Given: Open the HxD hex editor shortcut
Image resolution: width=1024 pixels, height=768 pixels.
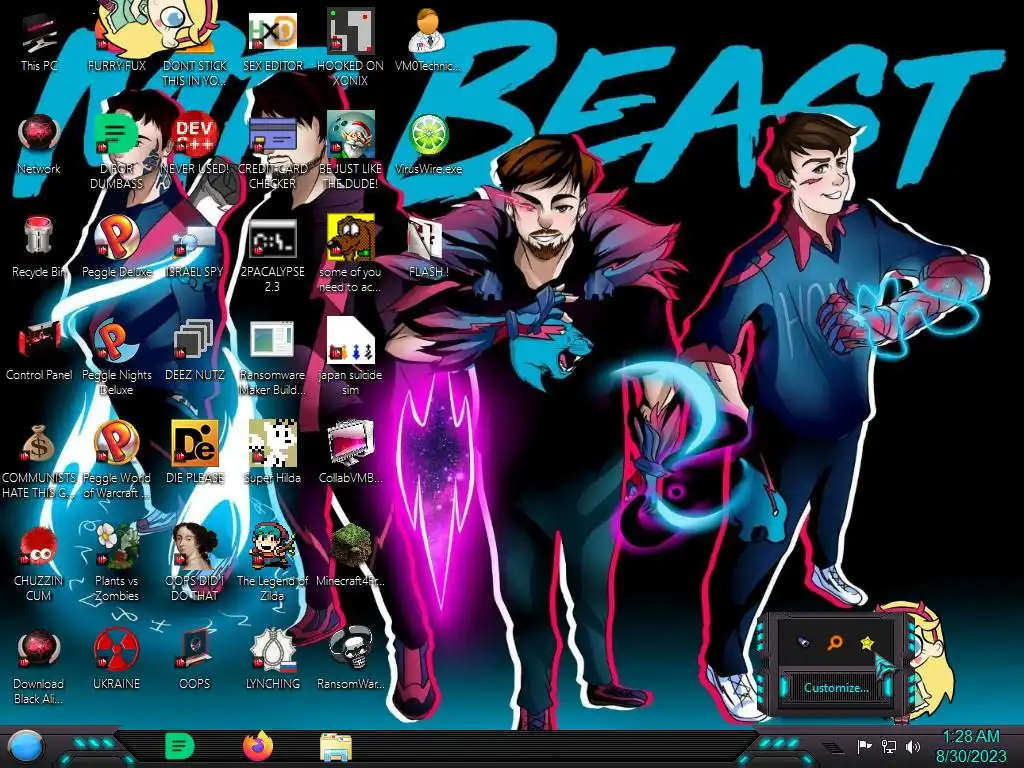Looking at the screenshot, I should 272,31.
